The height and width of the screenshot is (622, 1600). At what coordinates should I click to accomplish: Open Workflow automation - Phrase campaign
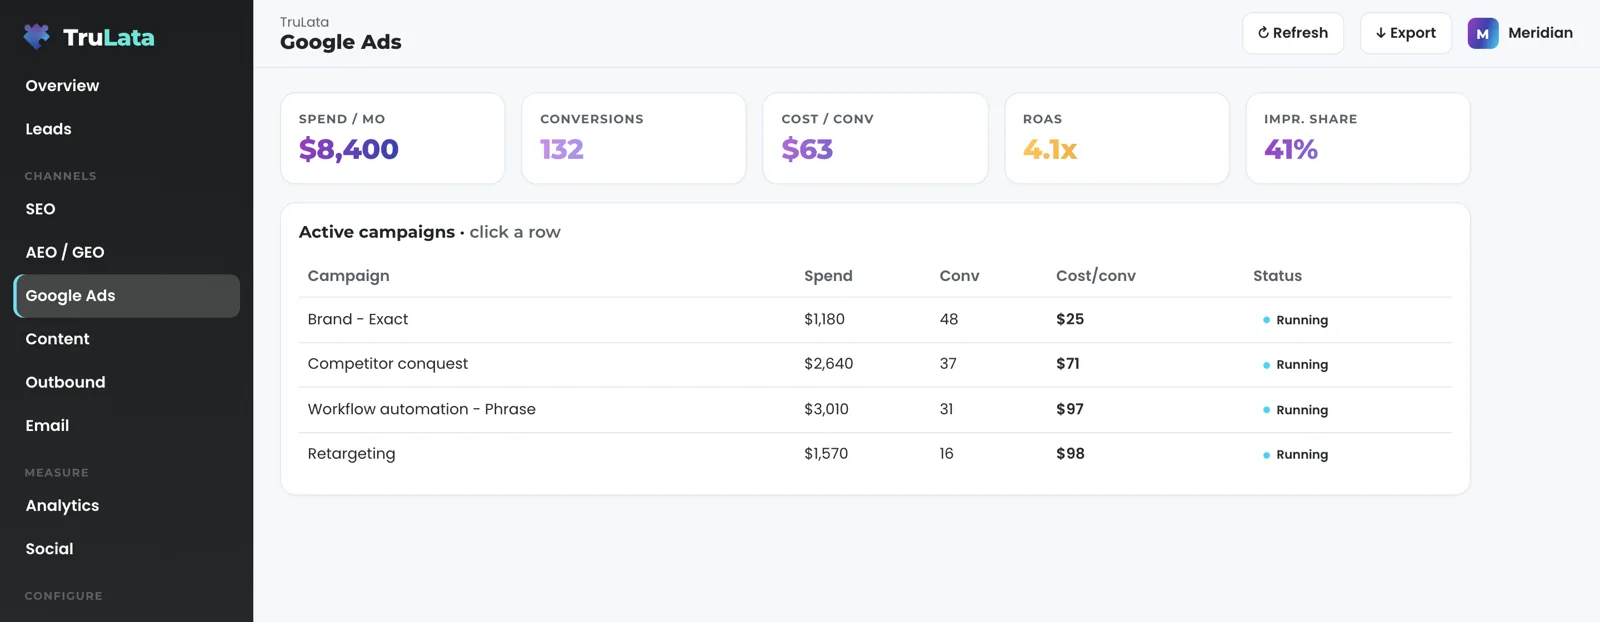pyautogui.click(x=875, y=410)
